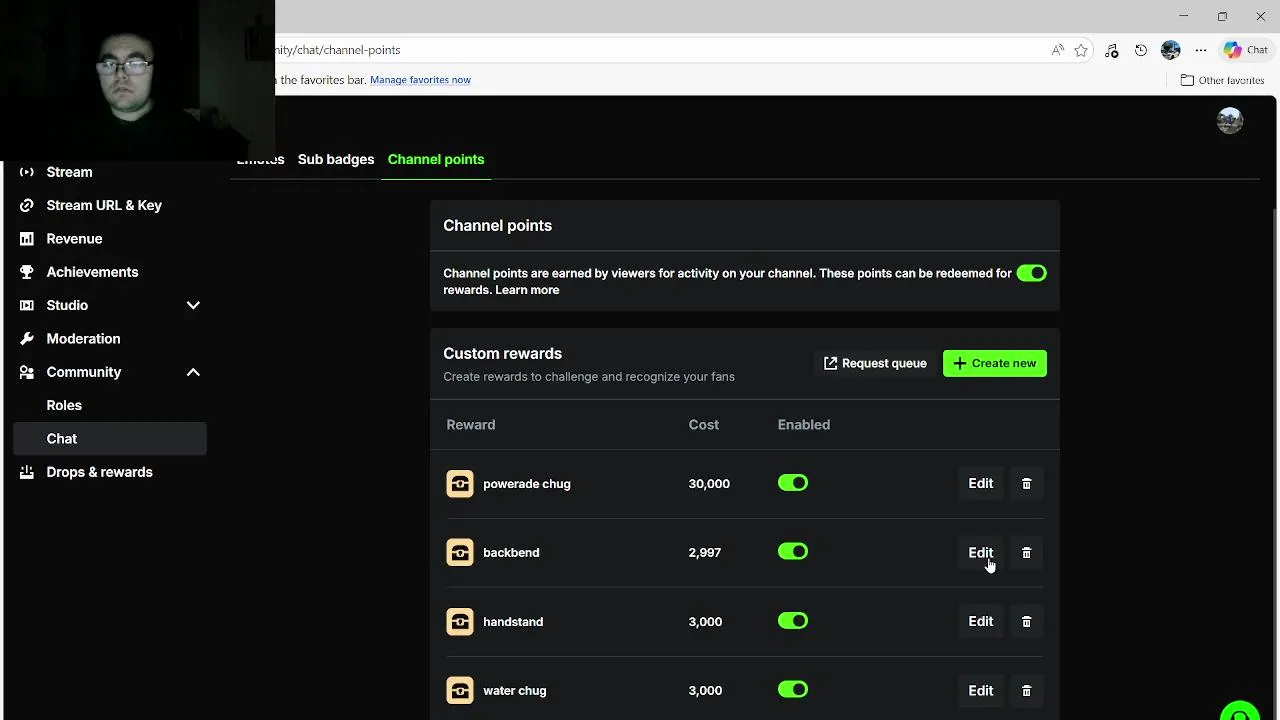Open Copilot Chat in browser toolbar

[1246, 50]
